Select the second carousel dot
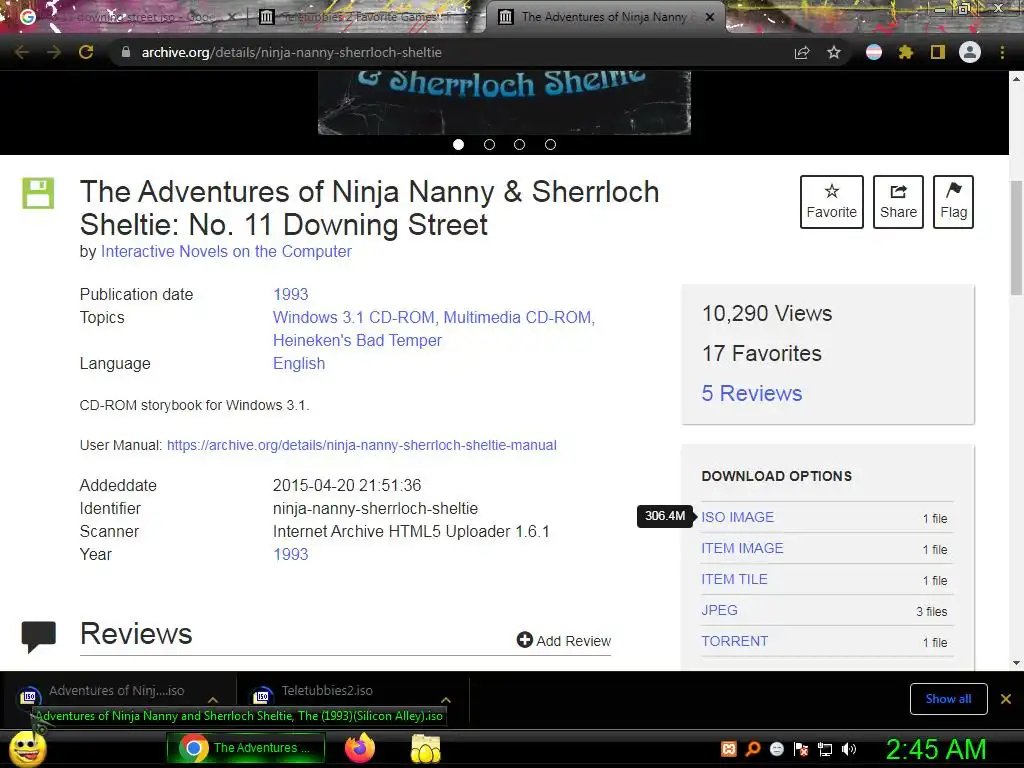The width and height of the screenshot is (1024, 768). [489, 144]
